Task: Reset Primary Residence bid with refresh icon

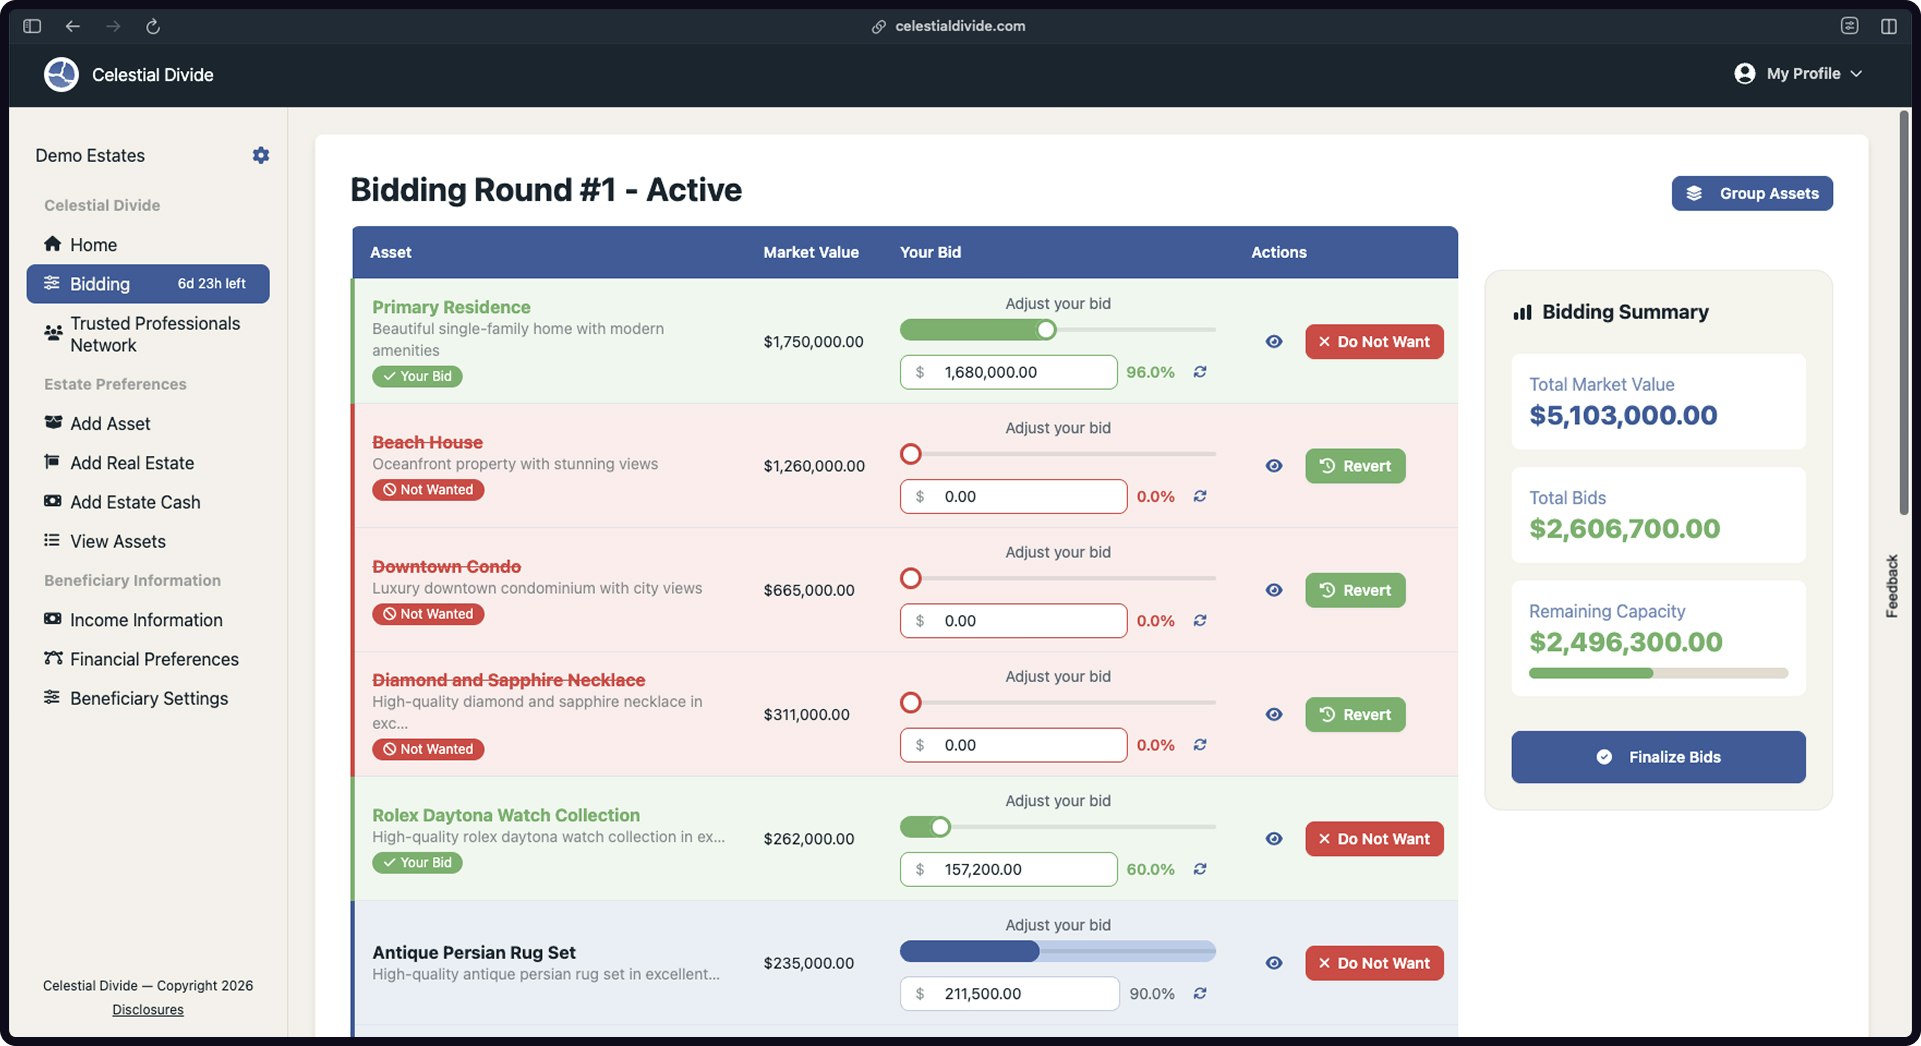Action: pos(1200,372)
